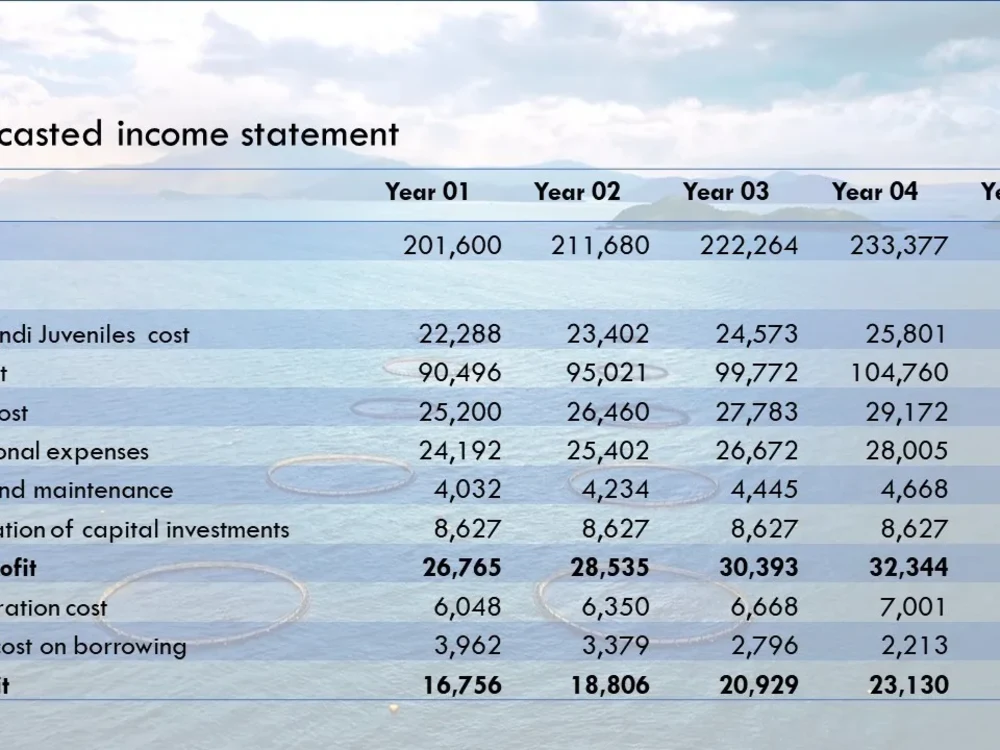Select the bold 28,535 profit cell
Viewport: 1000px width, 750px height.
pos(610,568)
